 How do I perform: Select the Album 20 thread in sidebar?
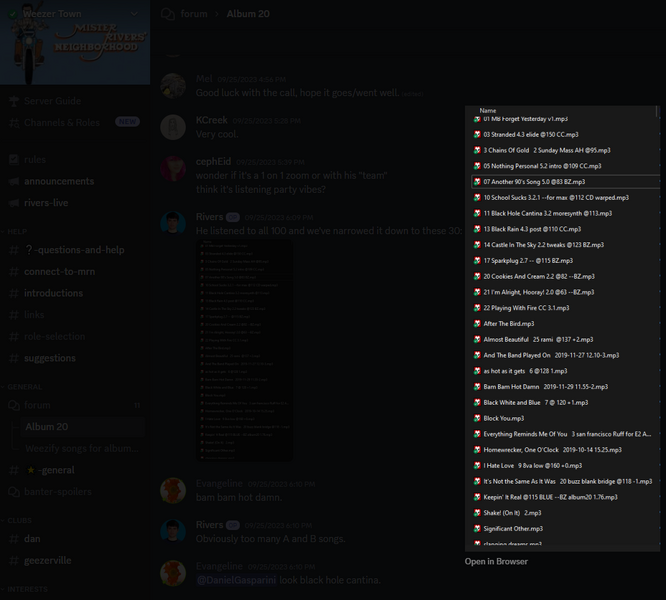tap(83, 427)
